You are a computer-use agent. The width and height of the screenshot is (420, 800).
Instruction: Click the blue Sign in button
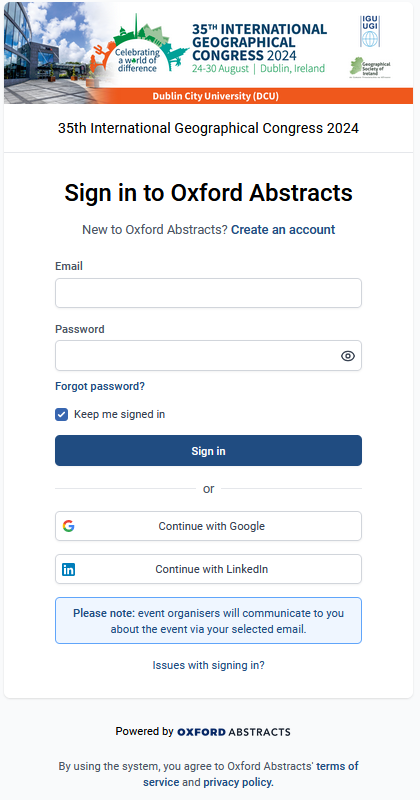click(208, 451)
